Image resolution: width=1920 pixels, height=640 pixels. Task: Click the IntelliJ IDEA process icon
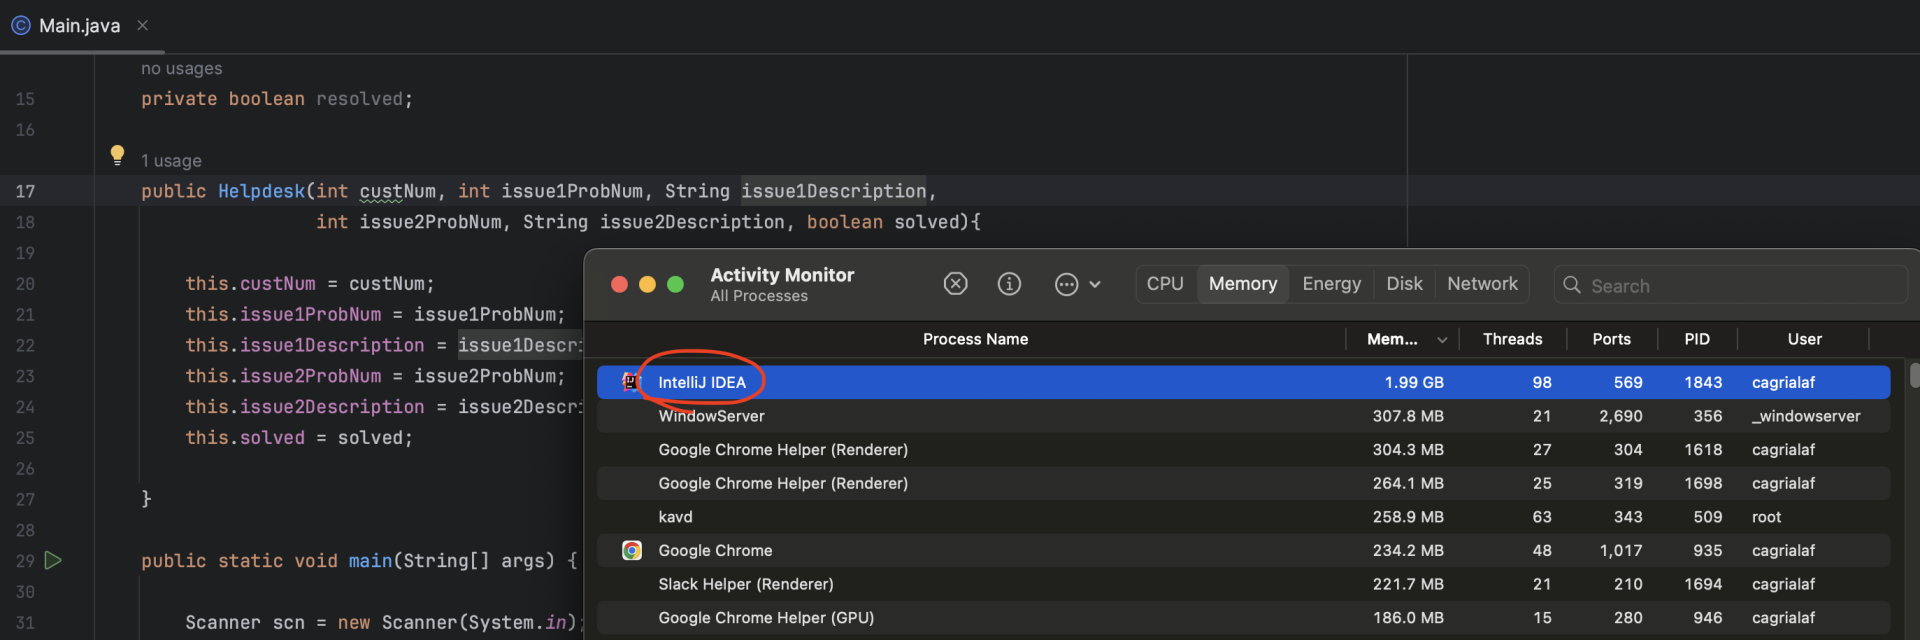click(631, 382)
